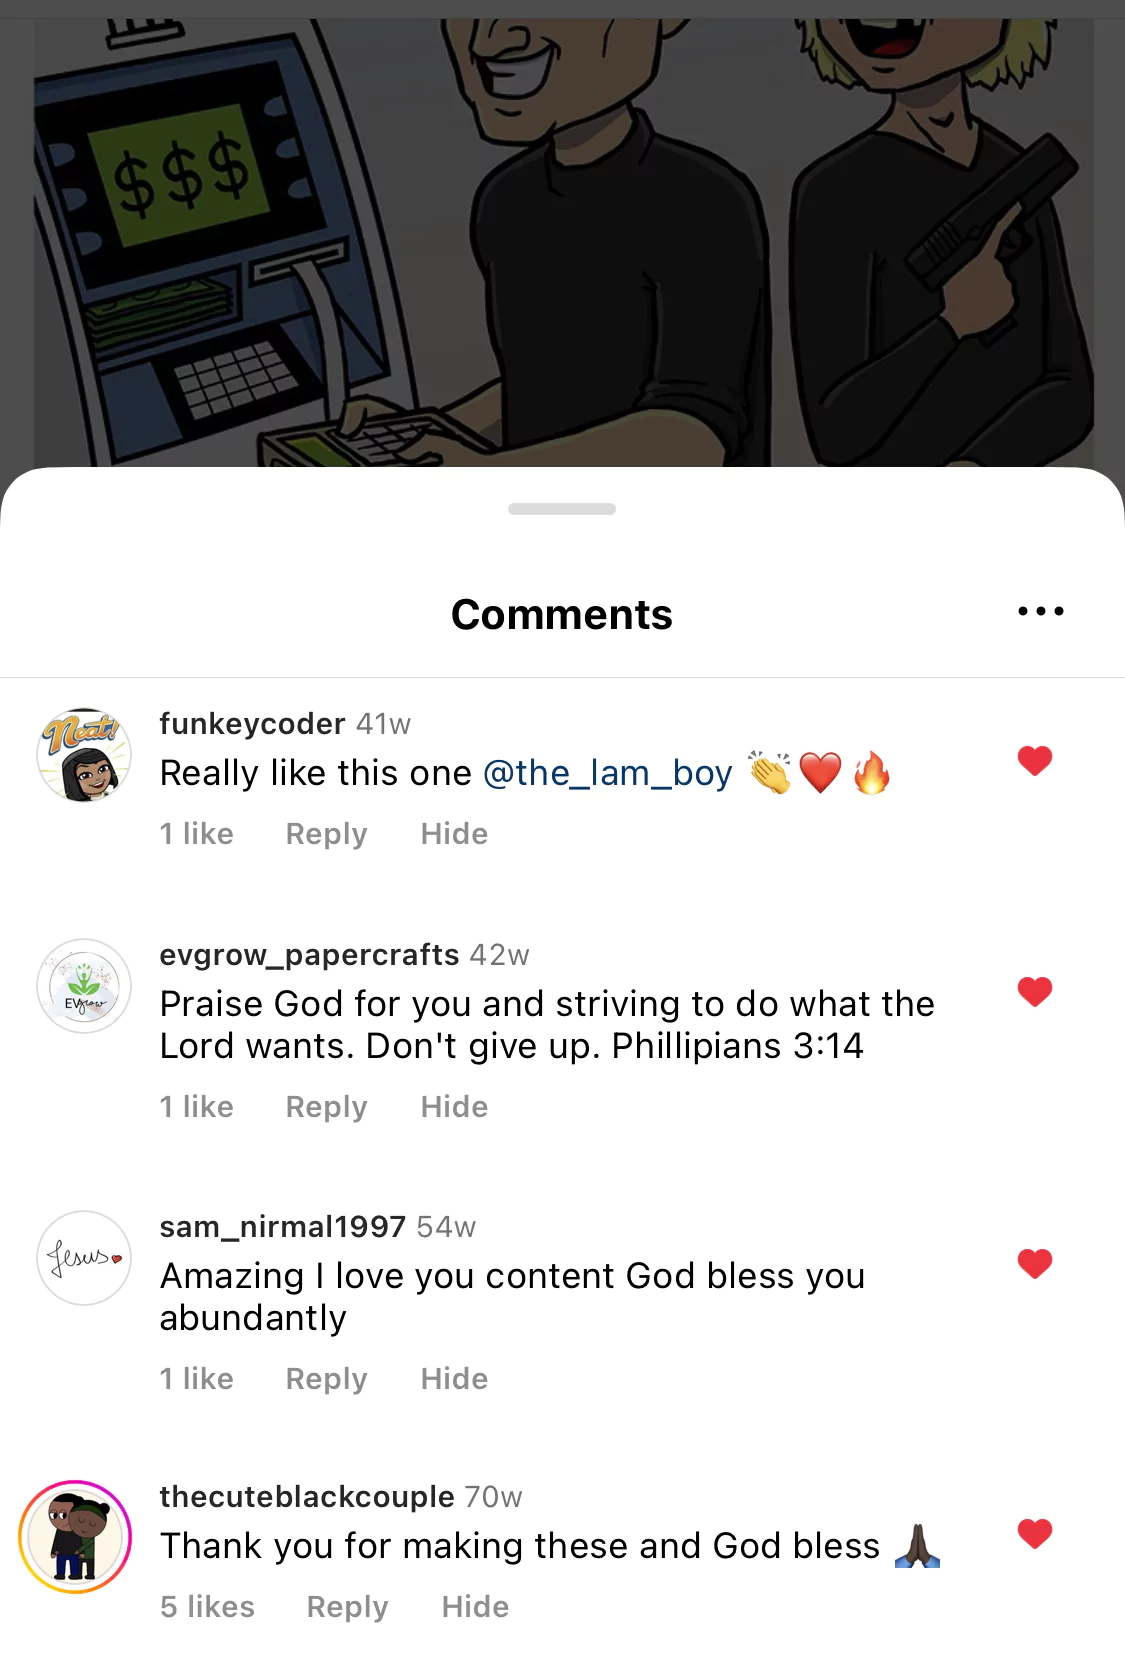Image resolution: width=1125 pixels, height=1679 pixels.
Task: Tap heart icon on thecuteblackcouple comment
Action: point(1035,1534)
